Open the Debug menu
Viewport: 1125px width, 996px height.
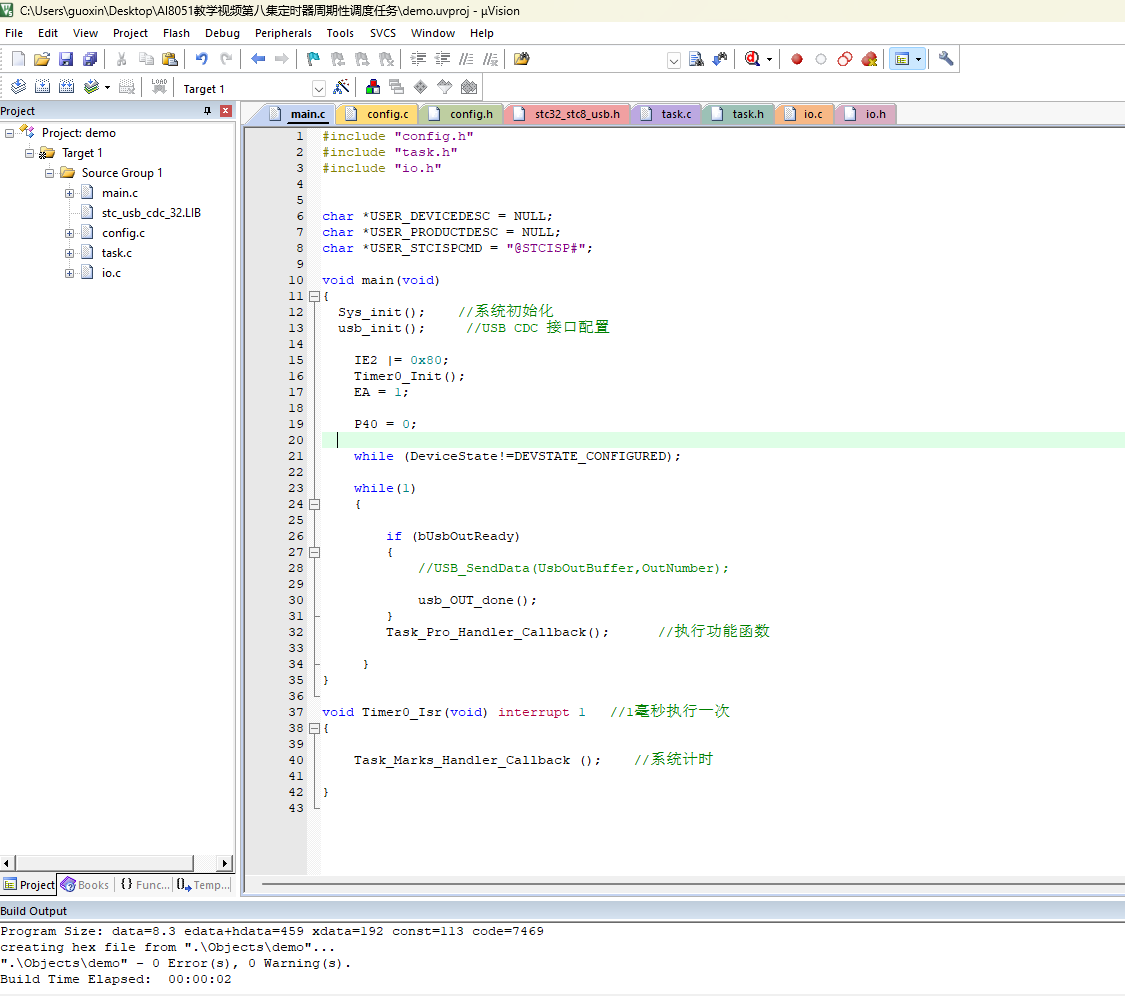[222, 33]
